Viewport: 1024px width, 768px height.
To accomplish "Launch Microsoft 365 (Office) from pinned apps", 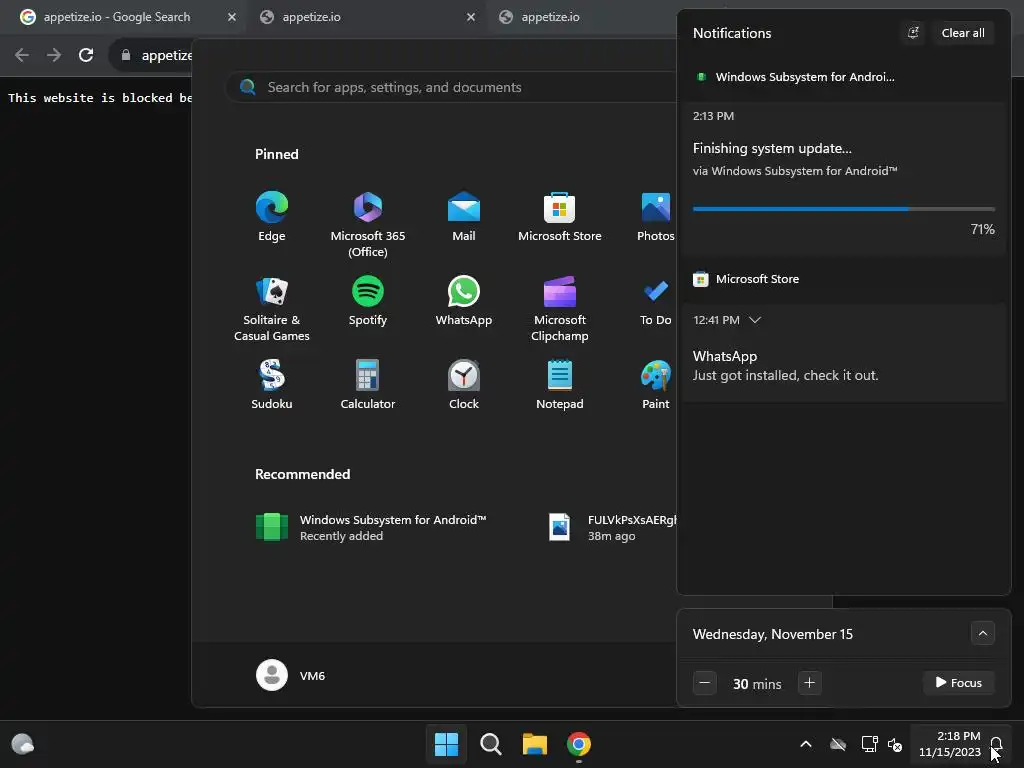I will point(368,225).
